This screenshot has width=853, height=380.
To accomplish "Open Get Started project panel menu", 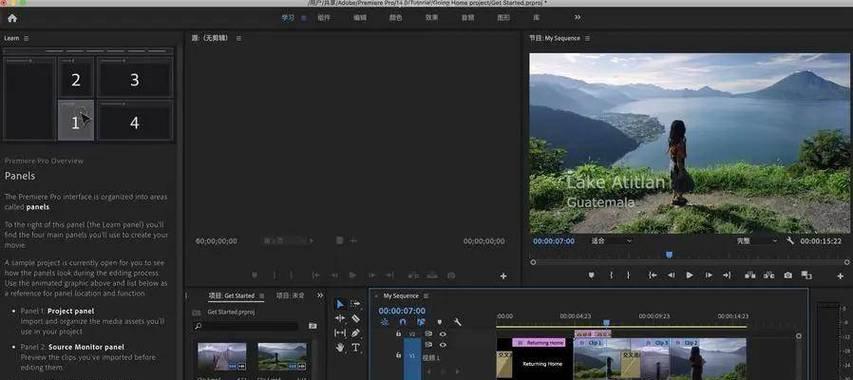I will pos(261,296).
